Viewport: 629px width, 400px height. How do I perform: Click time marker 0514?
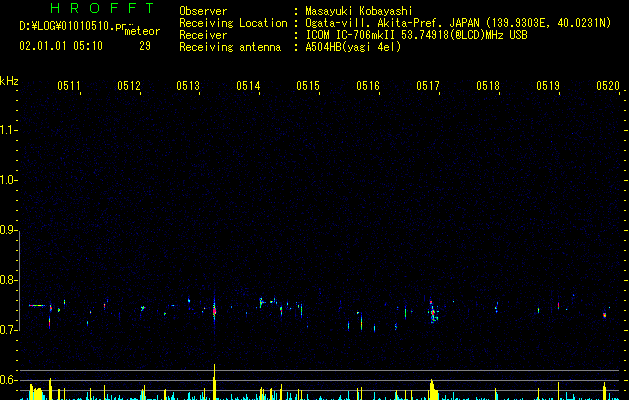click(x=248, y=86)
